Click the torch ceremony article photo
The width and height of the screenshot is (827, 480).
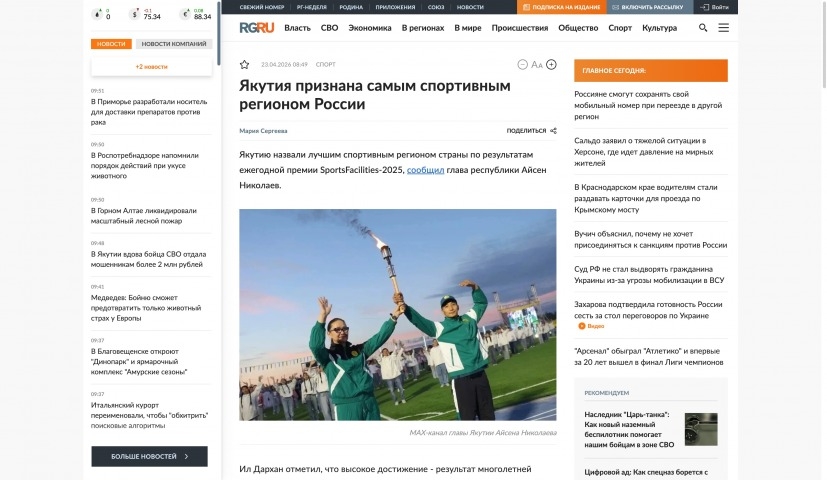click(x=398, y=315)
